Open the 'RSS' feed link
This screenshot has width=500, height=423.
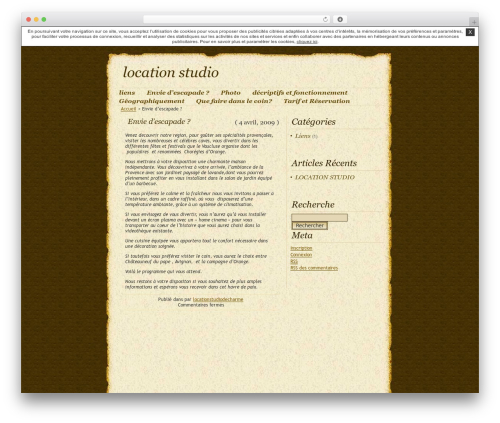[x=294, y=261]
